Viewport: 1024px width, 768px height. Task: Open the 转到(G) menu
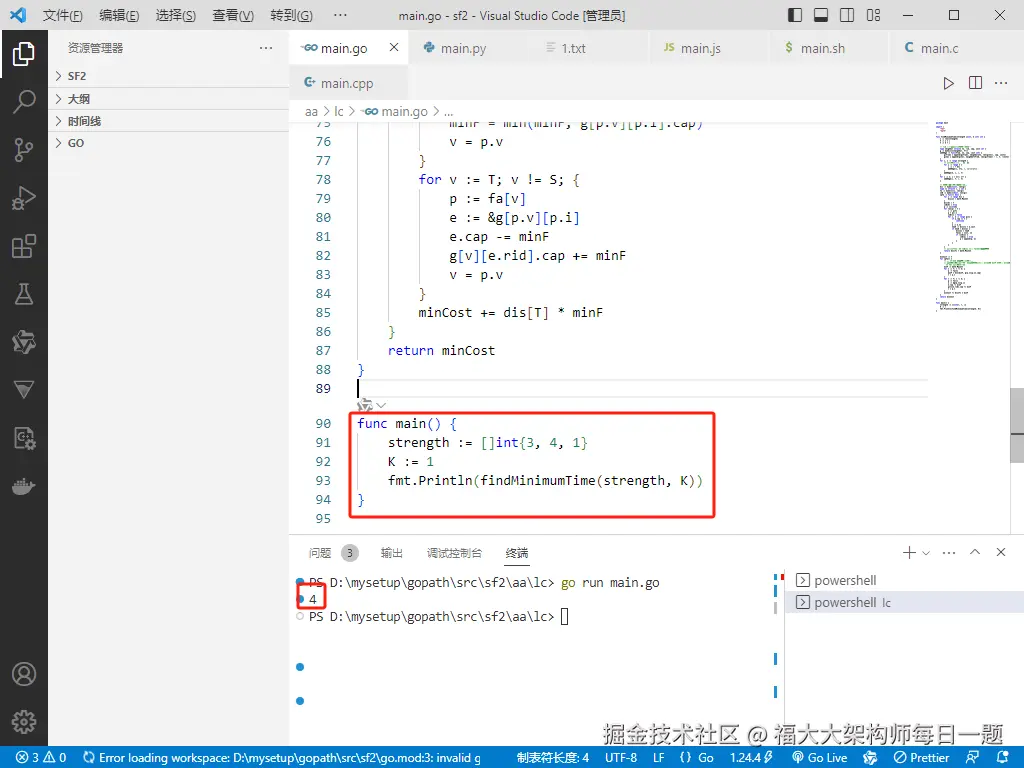291,15
